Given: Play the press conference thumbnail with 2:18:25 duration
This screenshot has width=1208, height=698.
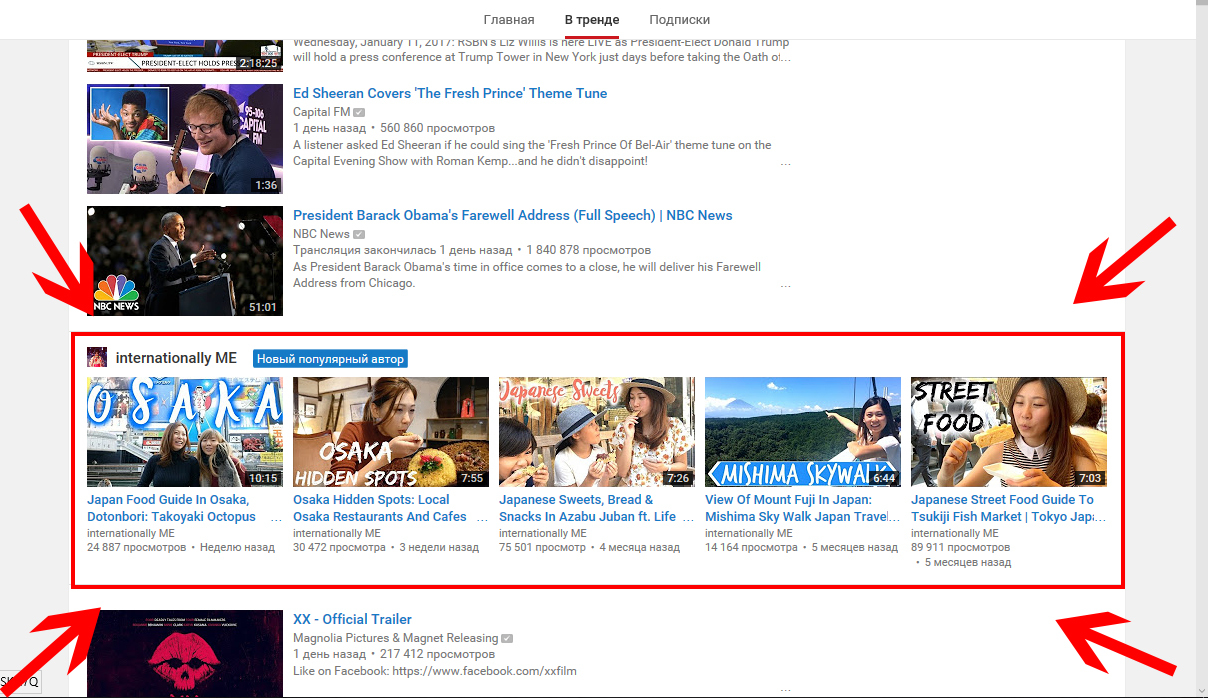Looking at the screenshot, I should pos(185,55).
